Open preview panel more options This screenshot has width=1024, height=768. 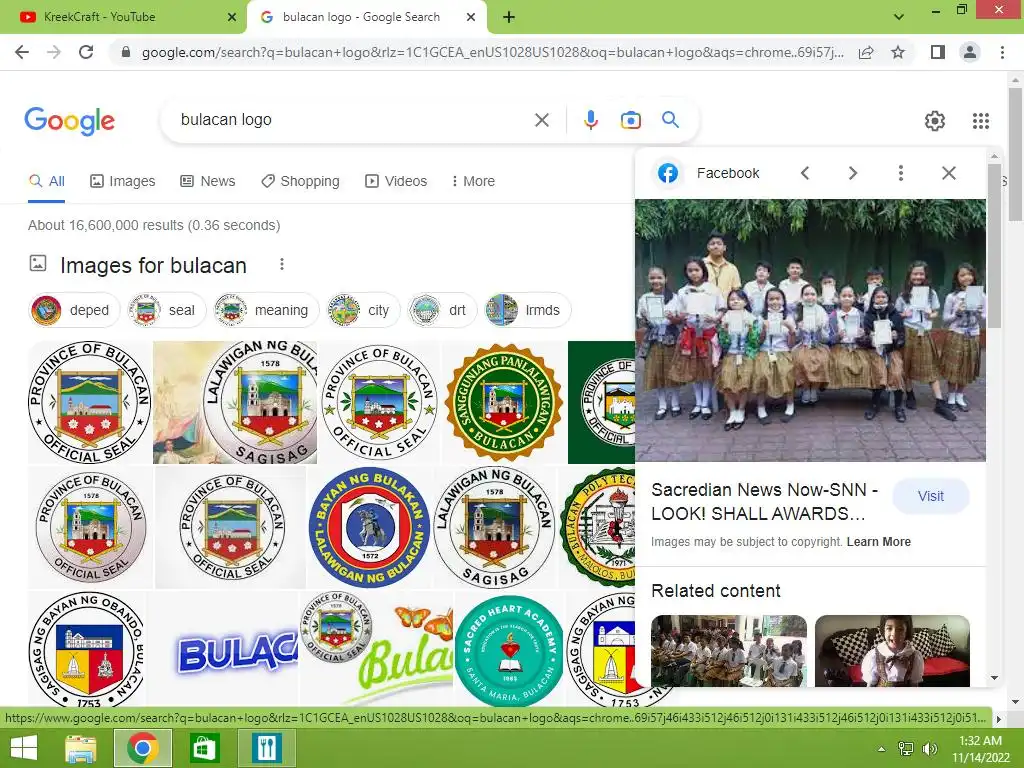(x=901, y=173)
